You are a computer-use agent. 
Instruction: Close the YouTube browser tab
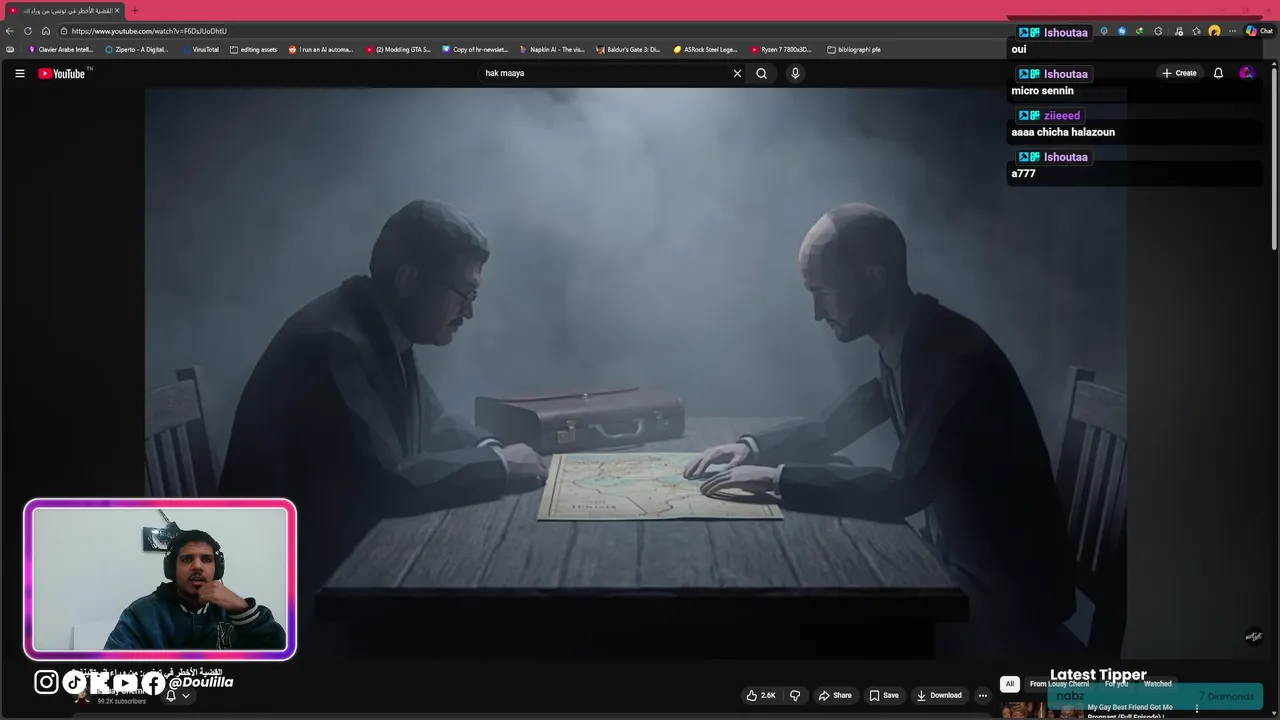coord(116,10)
